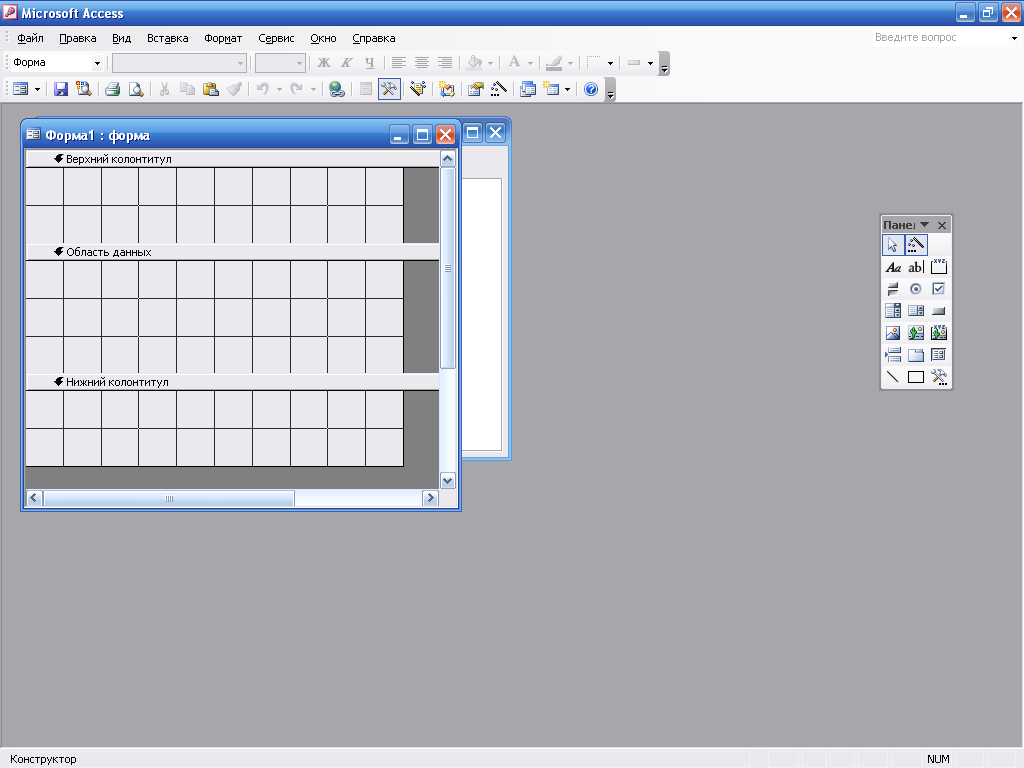Click the Redo arrow icon
The height and width of the screenshot is (768, 1024).
(296, 89)
